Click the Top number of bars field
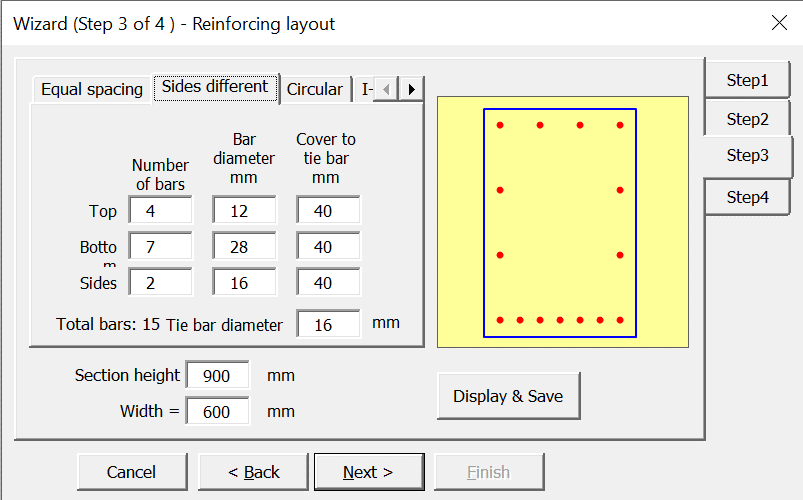This screenshot has height=500, width=803. pyautogui.click(x=160, y=211)
